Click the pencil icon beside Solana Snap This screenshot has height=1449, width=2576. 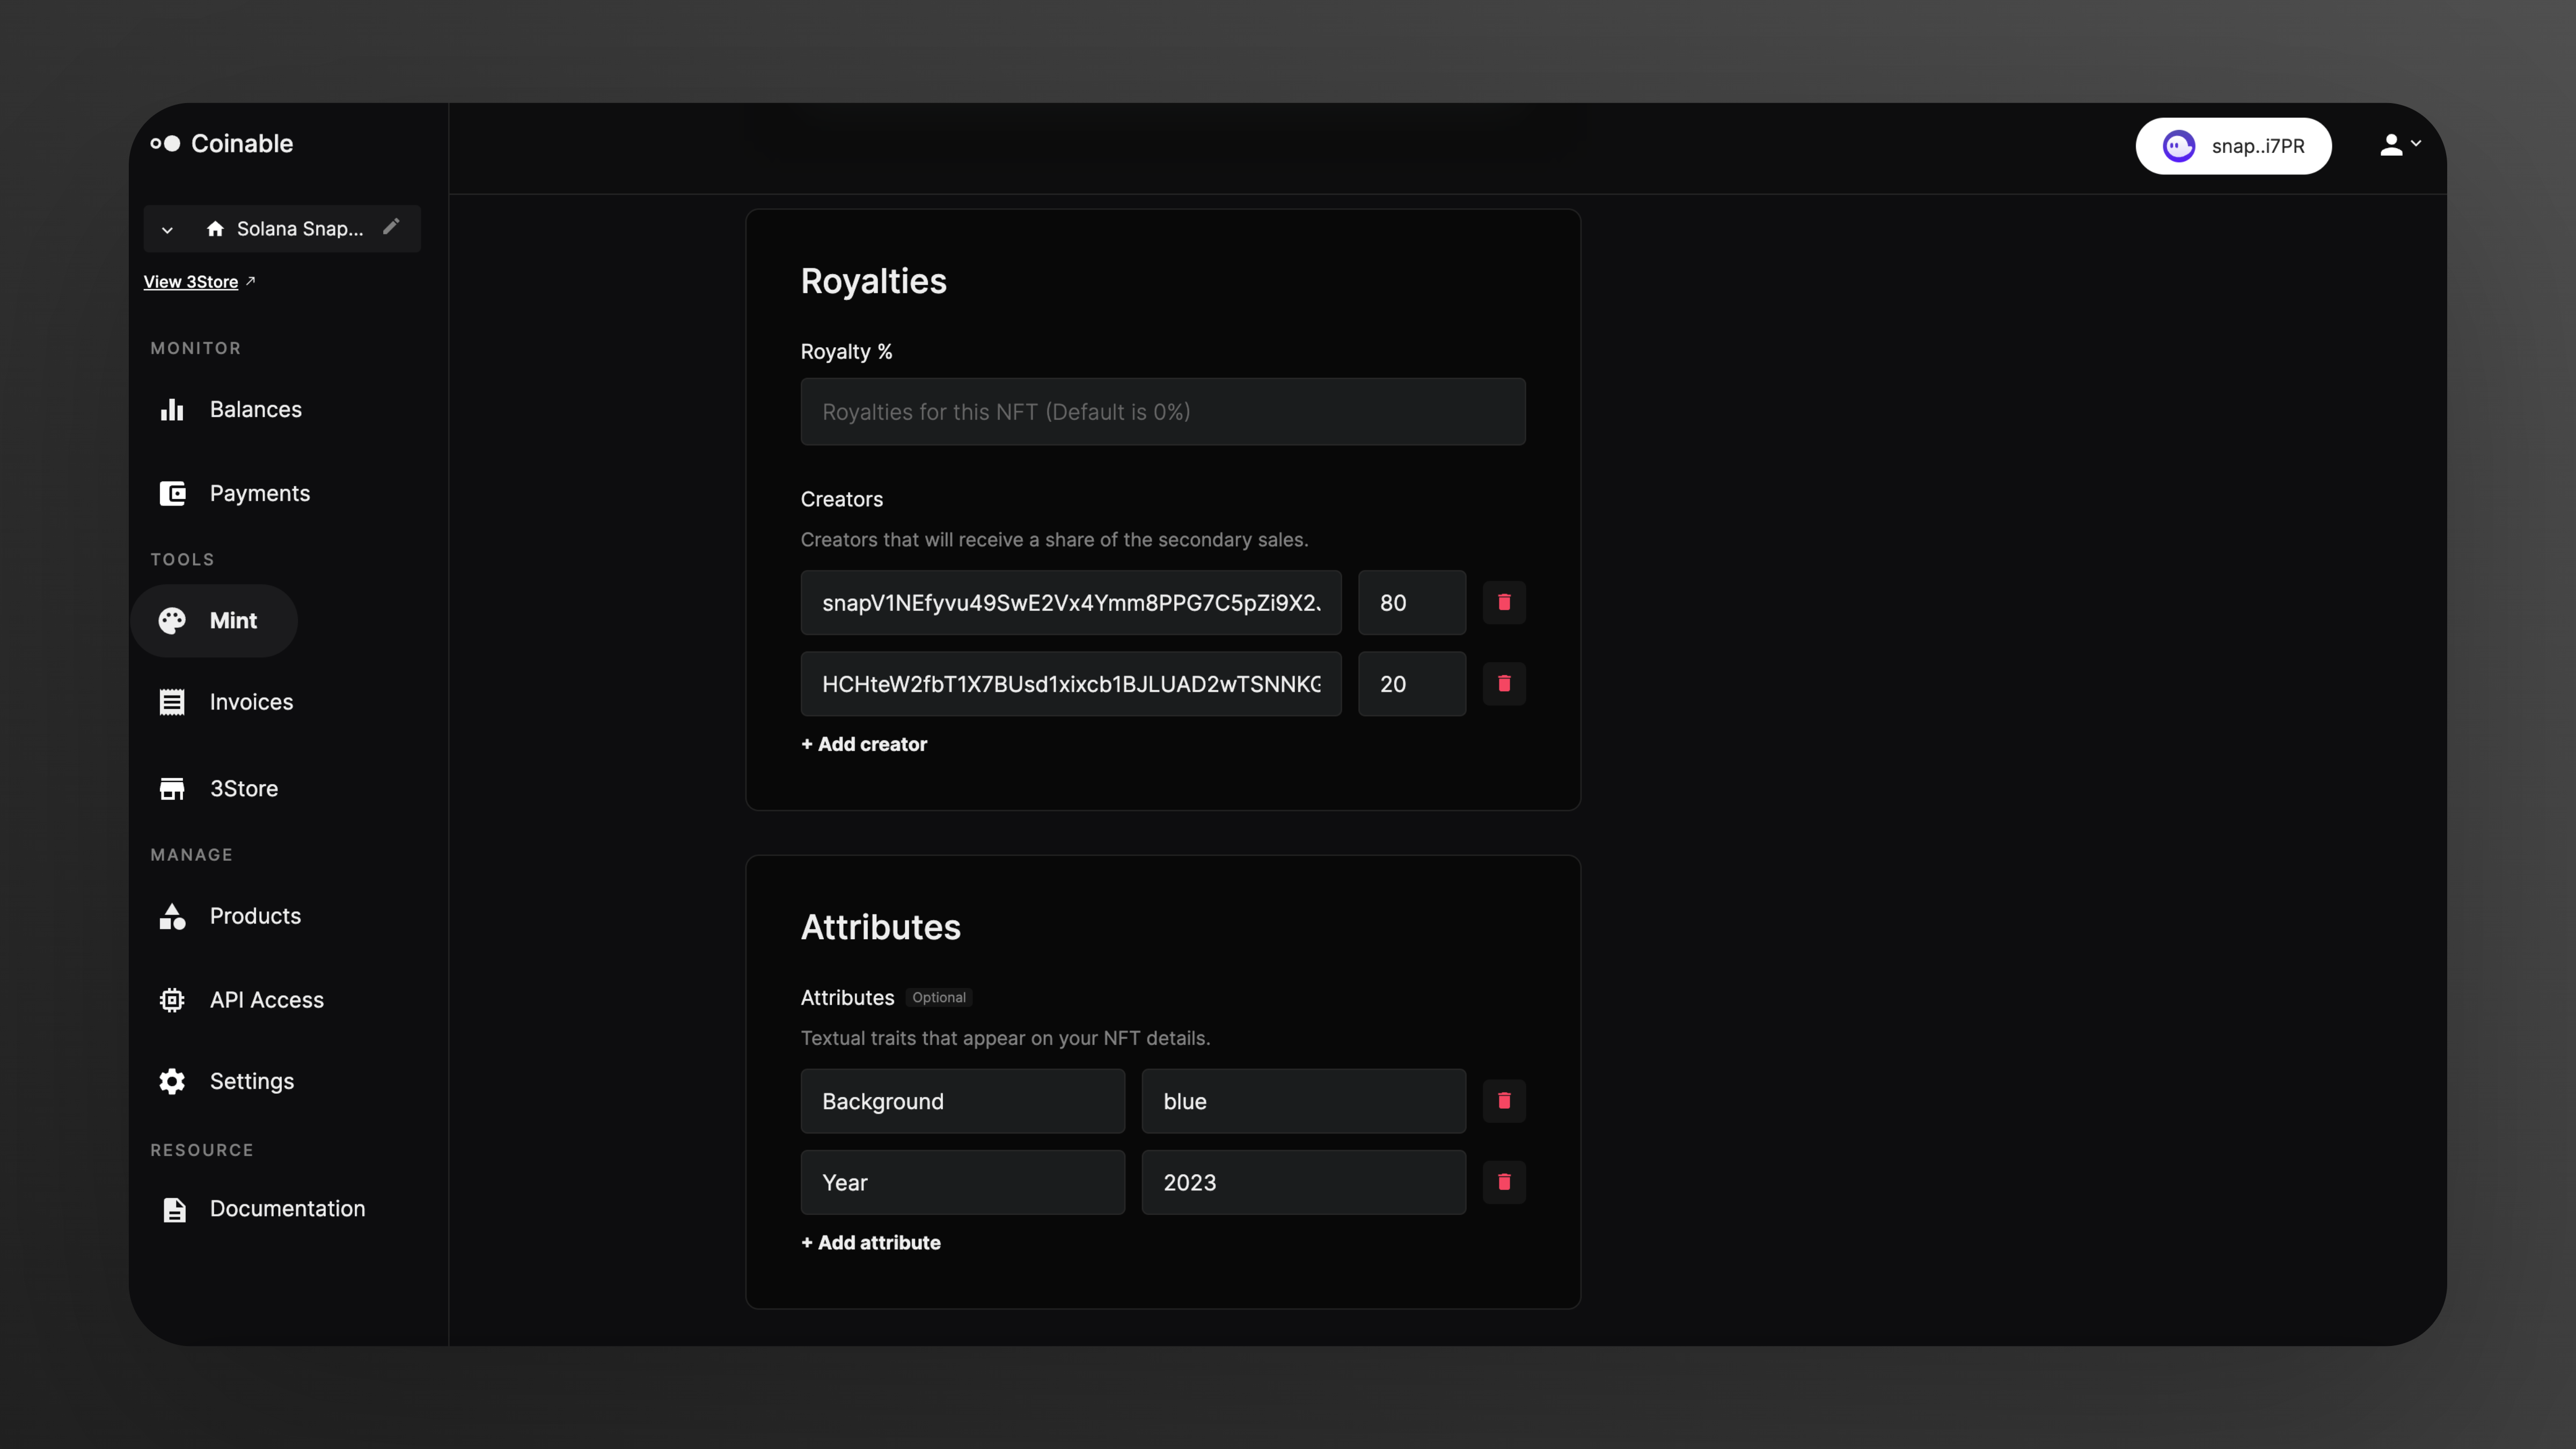click(391, 227)
